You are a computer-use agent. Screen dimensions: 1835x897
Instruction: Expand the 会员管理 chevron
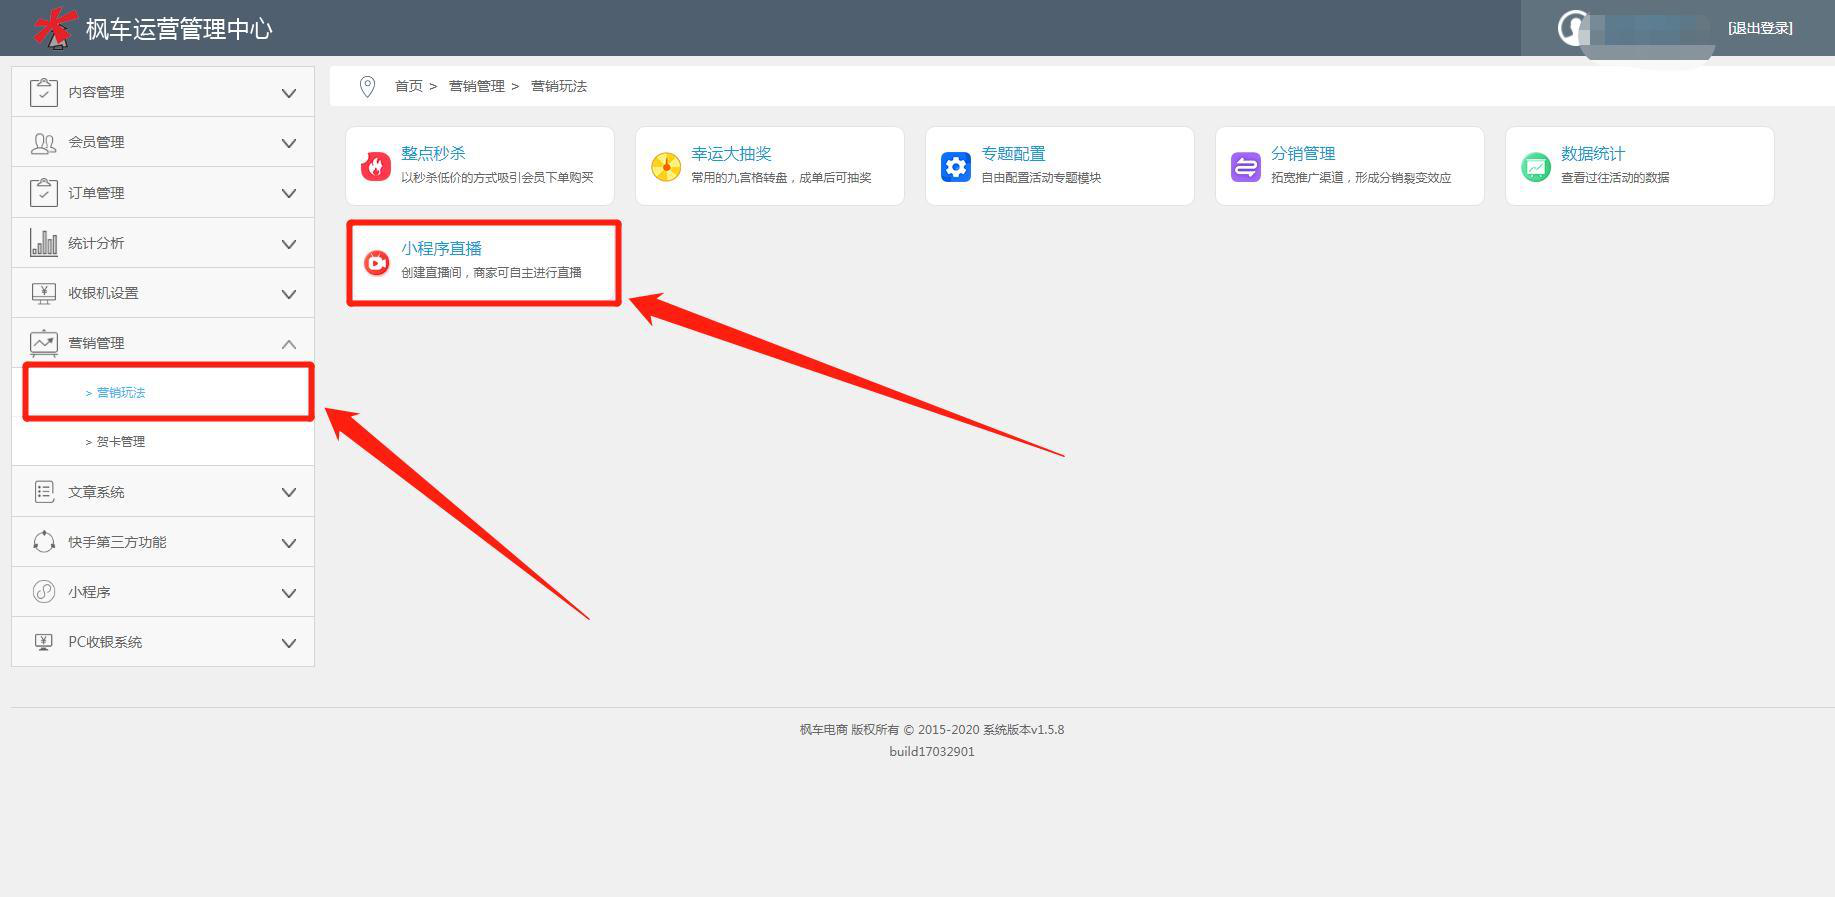[289, 143]
